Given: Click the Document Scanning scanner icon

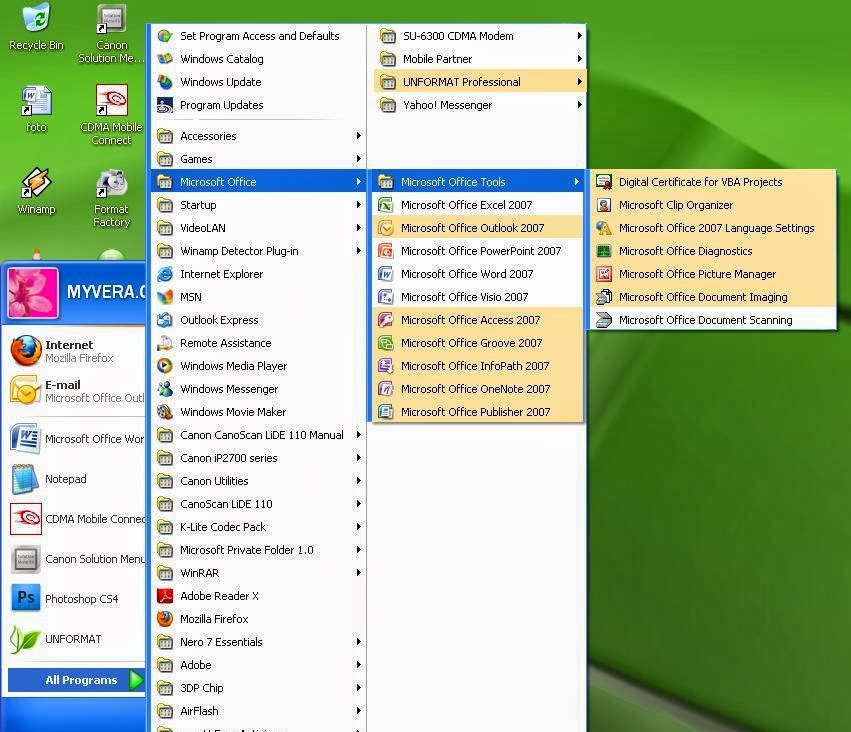Looking at the screenshot, I should 604,320.
